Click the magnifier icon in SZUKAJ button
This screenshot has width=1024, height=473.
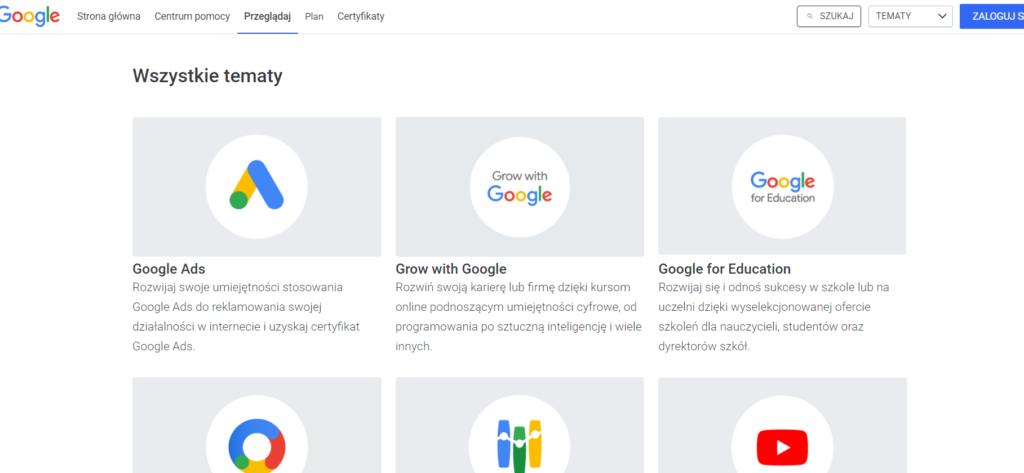point(810,16)
